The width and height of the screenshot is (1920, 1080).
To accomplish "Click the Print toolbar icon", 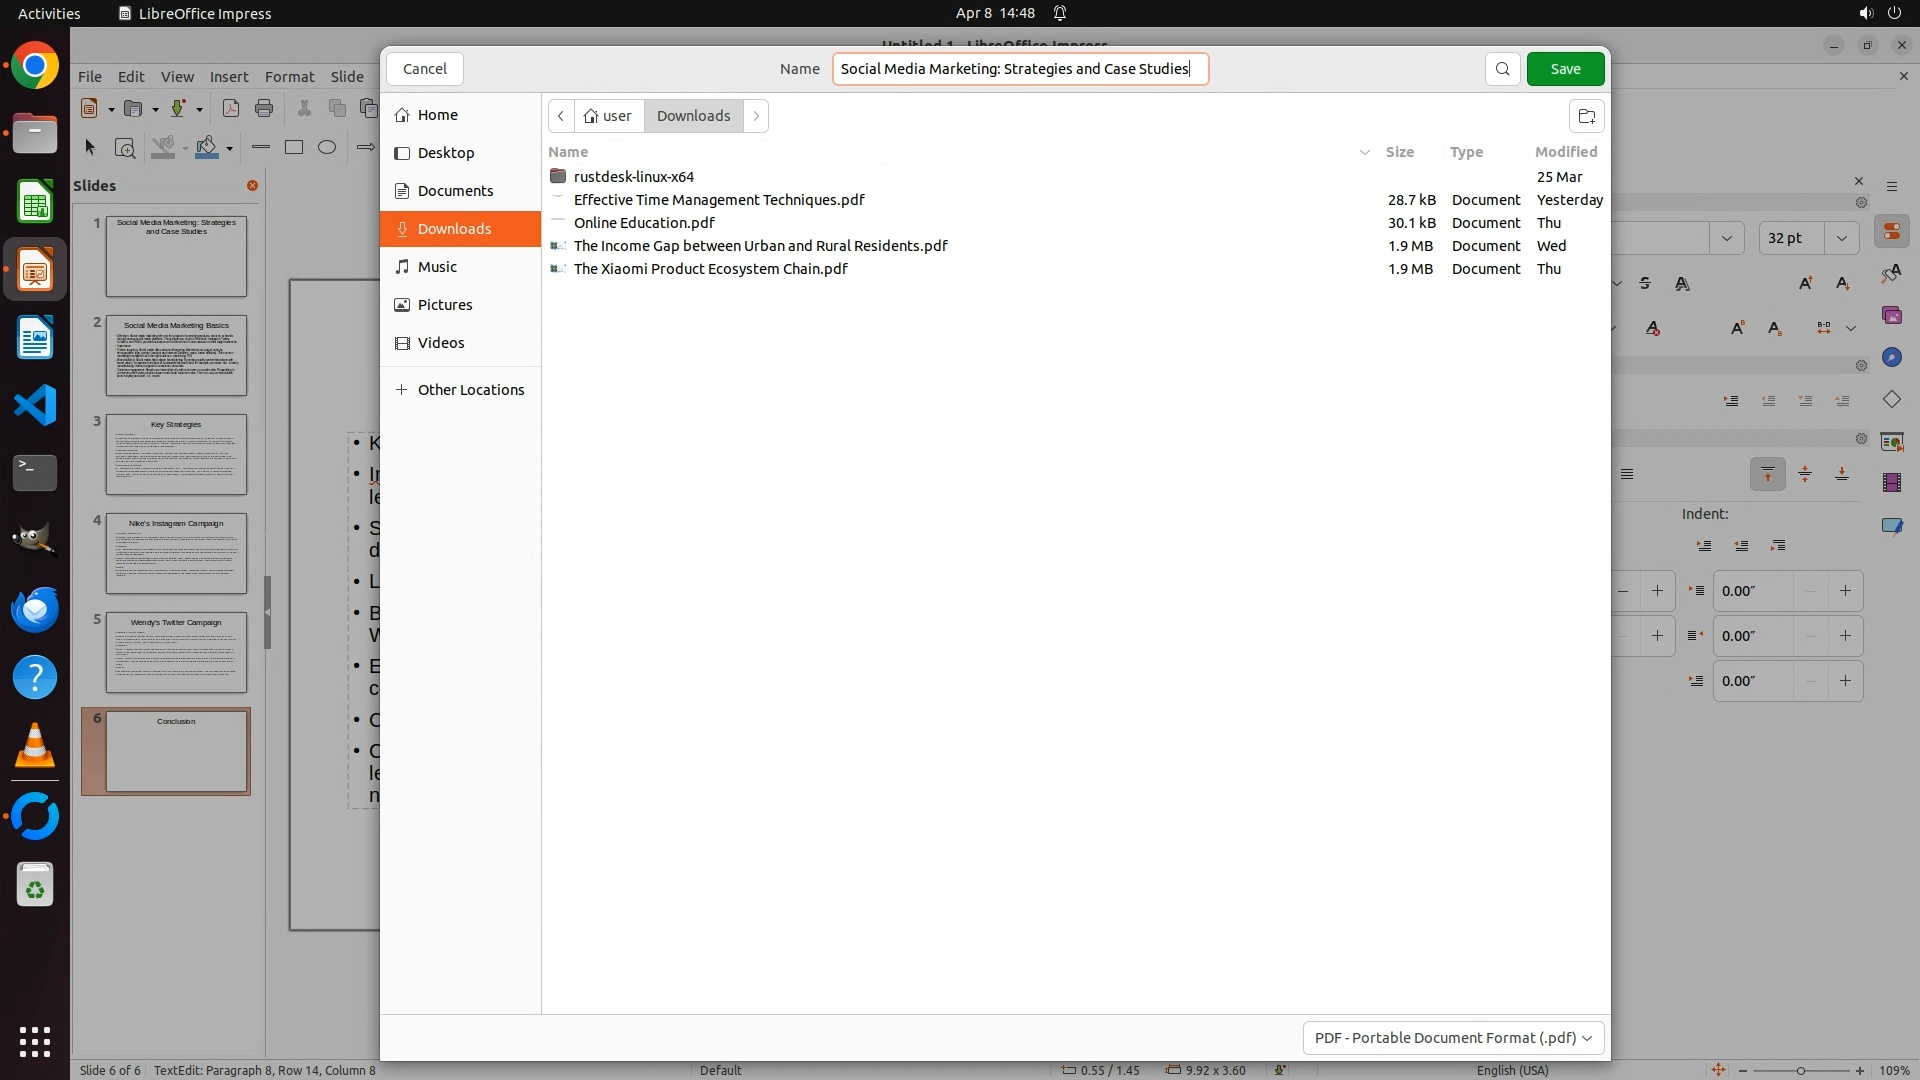I will point(264,108).
